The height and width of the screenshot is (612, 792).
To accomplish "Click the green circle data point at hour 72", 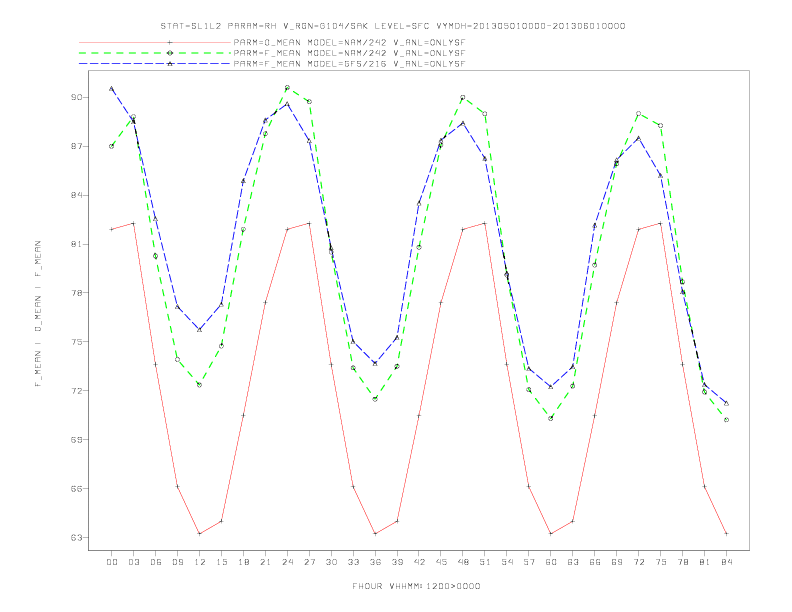I will click(638, 114).
